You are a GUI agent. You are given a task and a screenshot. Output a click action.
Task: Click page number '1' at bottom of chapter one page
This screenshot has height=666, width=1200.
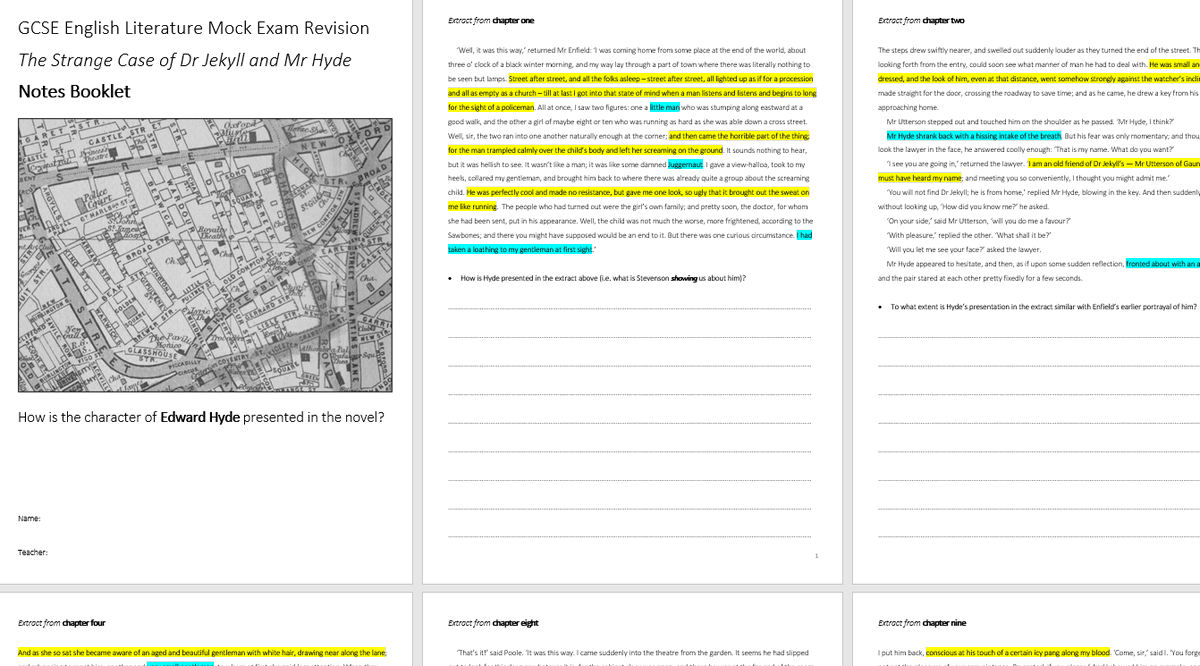point(816,556)
